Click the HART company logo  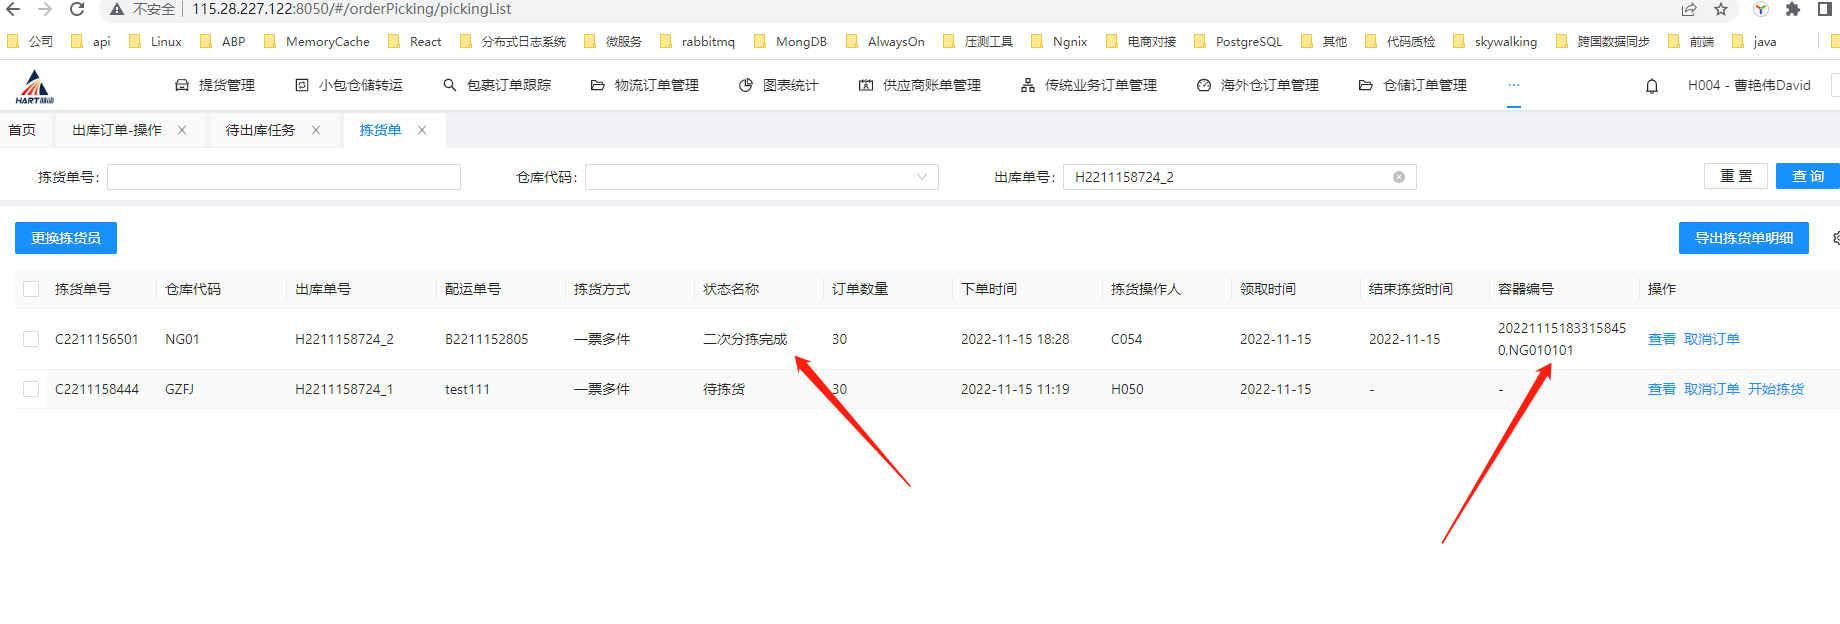click(35, 87)
